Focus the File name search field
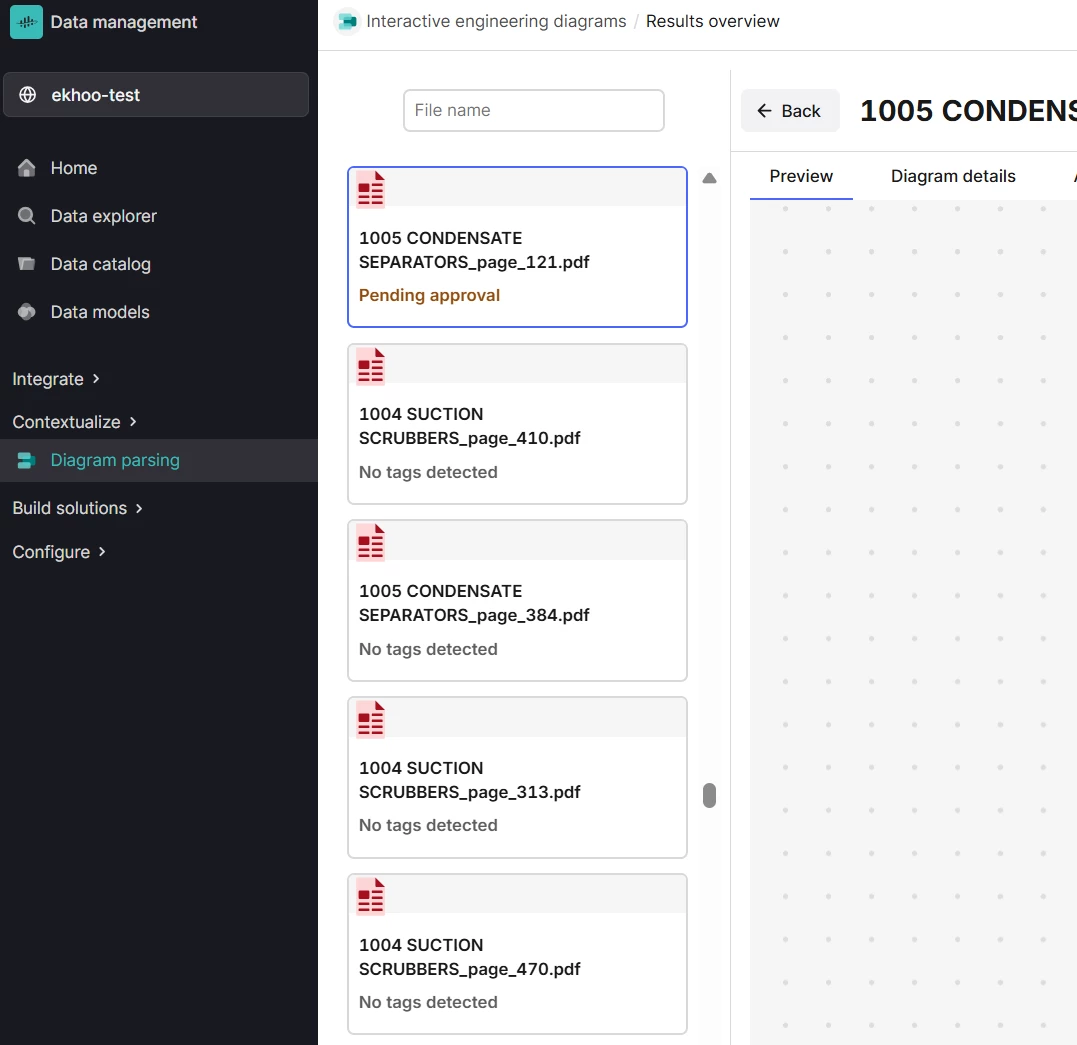Viewport: 1077px width, 1045px height. [x=534, y=111]
